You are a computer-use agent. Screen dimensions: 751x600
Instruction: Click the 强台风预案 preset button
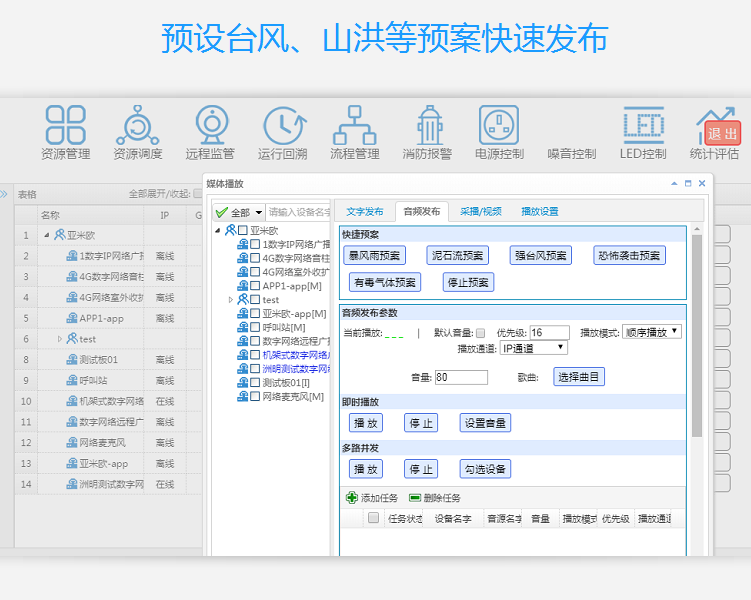[540, 256]
